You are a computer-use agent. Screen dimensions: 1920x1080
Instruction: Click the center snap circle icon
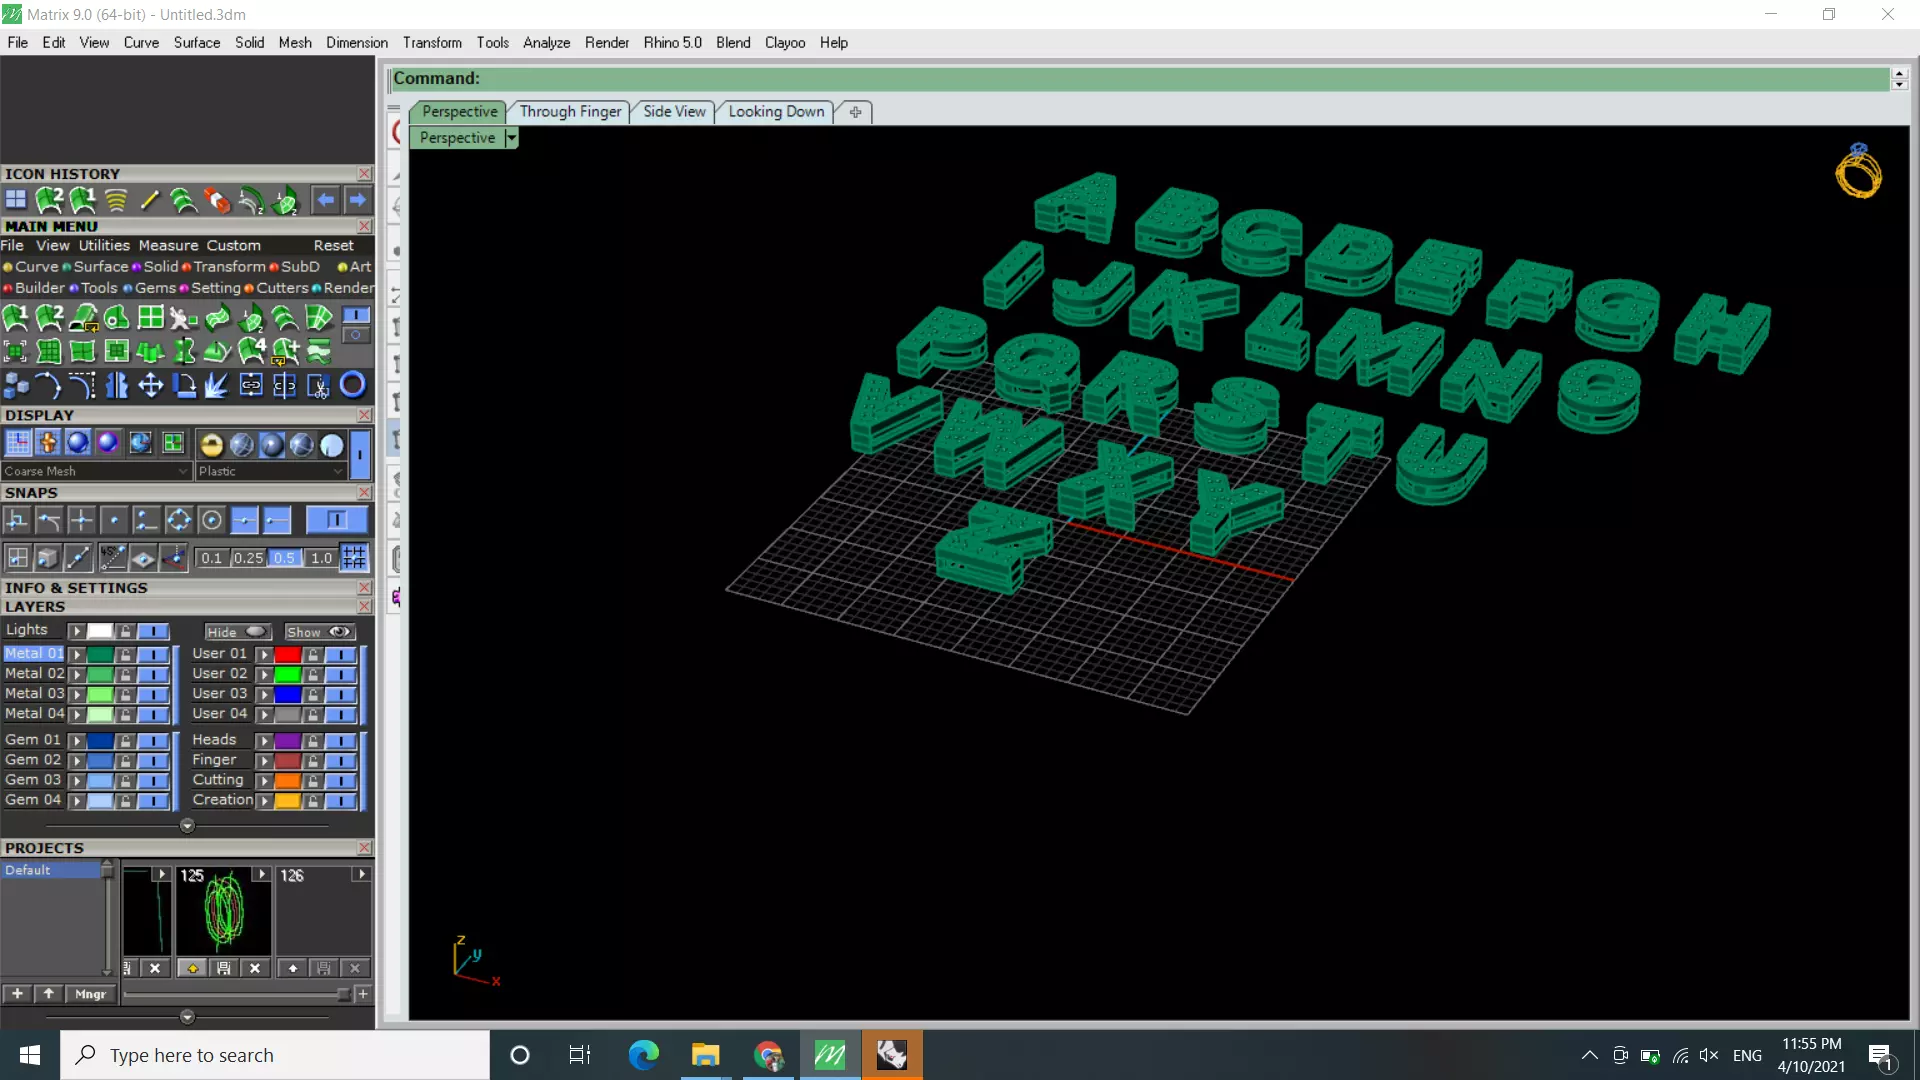pyautogui.click(x=211, y=520)
